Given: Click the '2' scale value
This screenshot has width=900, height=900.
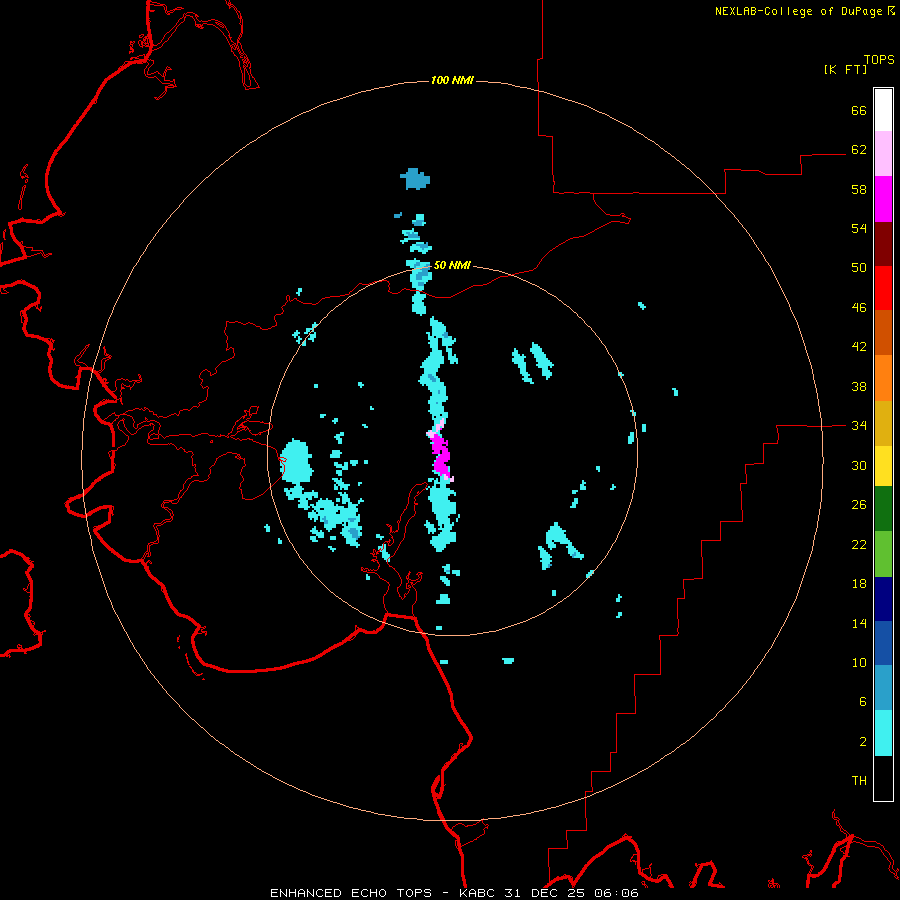Looking at the screenshot, I should click(x=862, y=741).
